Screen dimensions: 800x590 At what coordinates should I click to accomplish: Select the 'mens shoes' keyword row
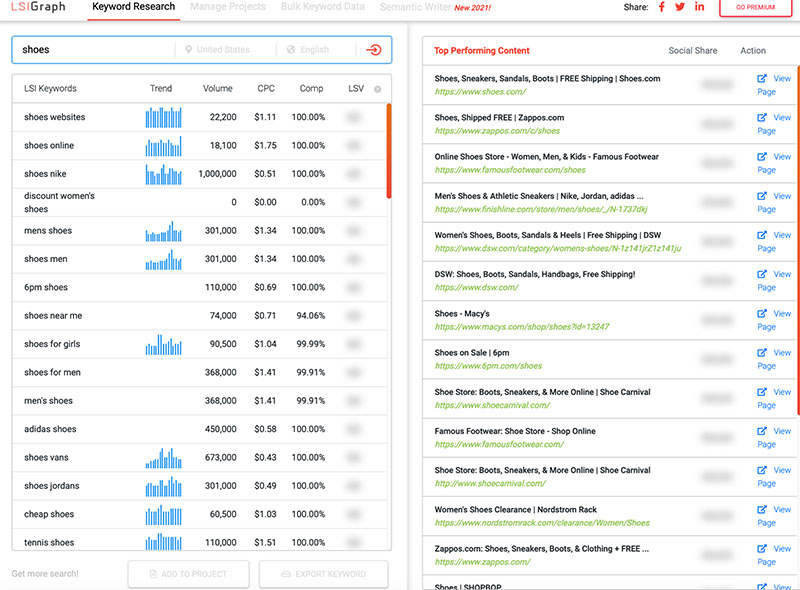[199, 231]
